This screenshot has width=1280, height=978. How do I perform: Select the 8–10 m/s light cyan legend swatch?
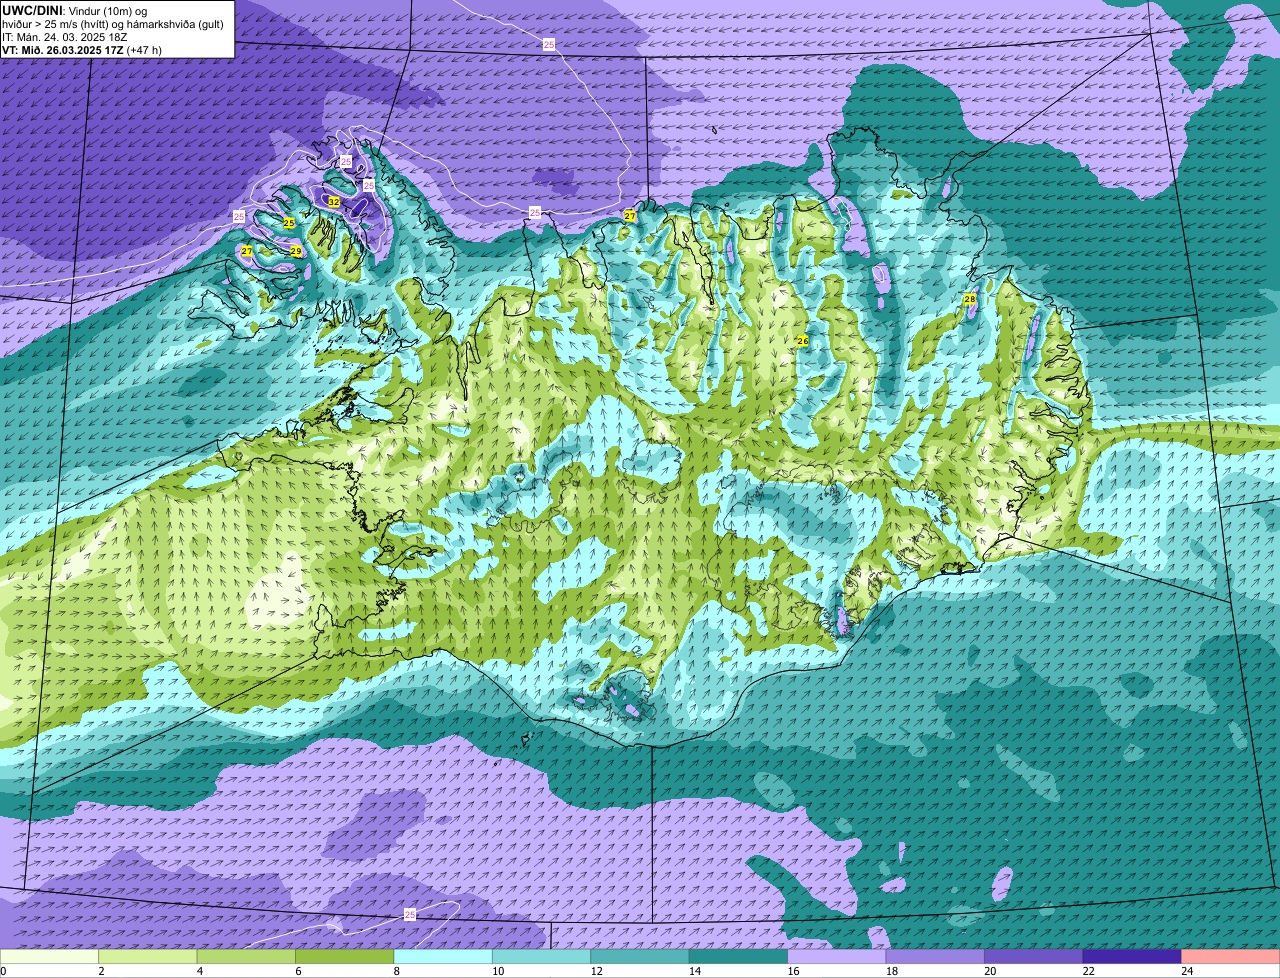point(444,956)
